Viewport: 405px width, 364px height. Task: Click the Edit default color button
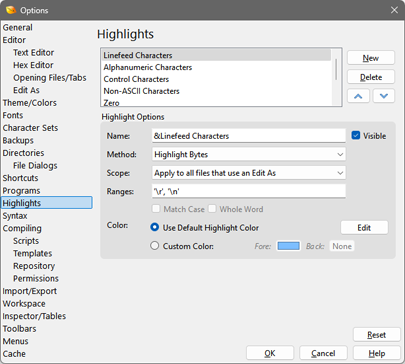tap(364, 228)
